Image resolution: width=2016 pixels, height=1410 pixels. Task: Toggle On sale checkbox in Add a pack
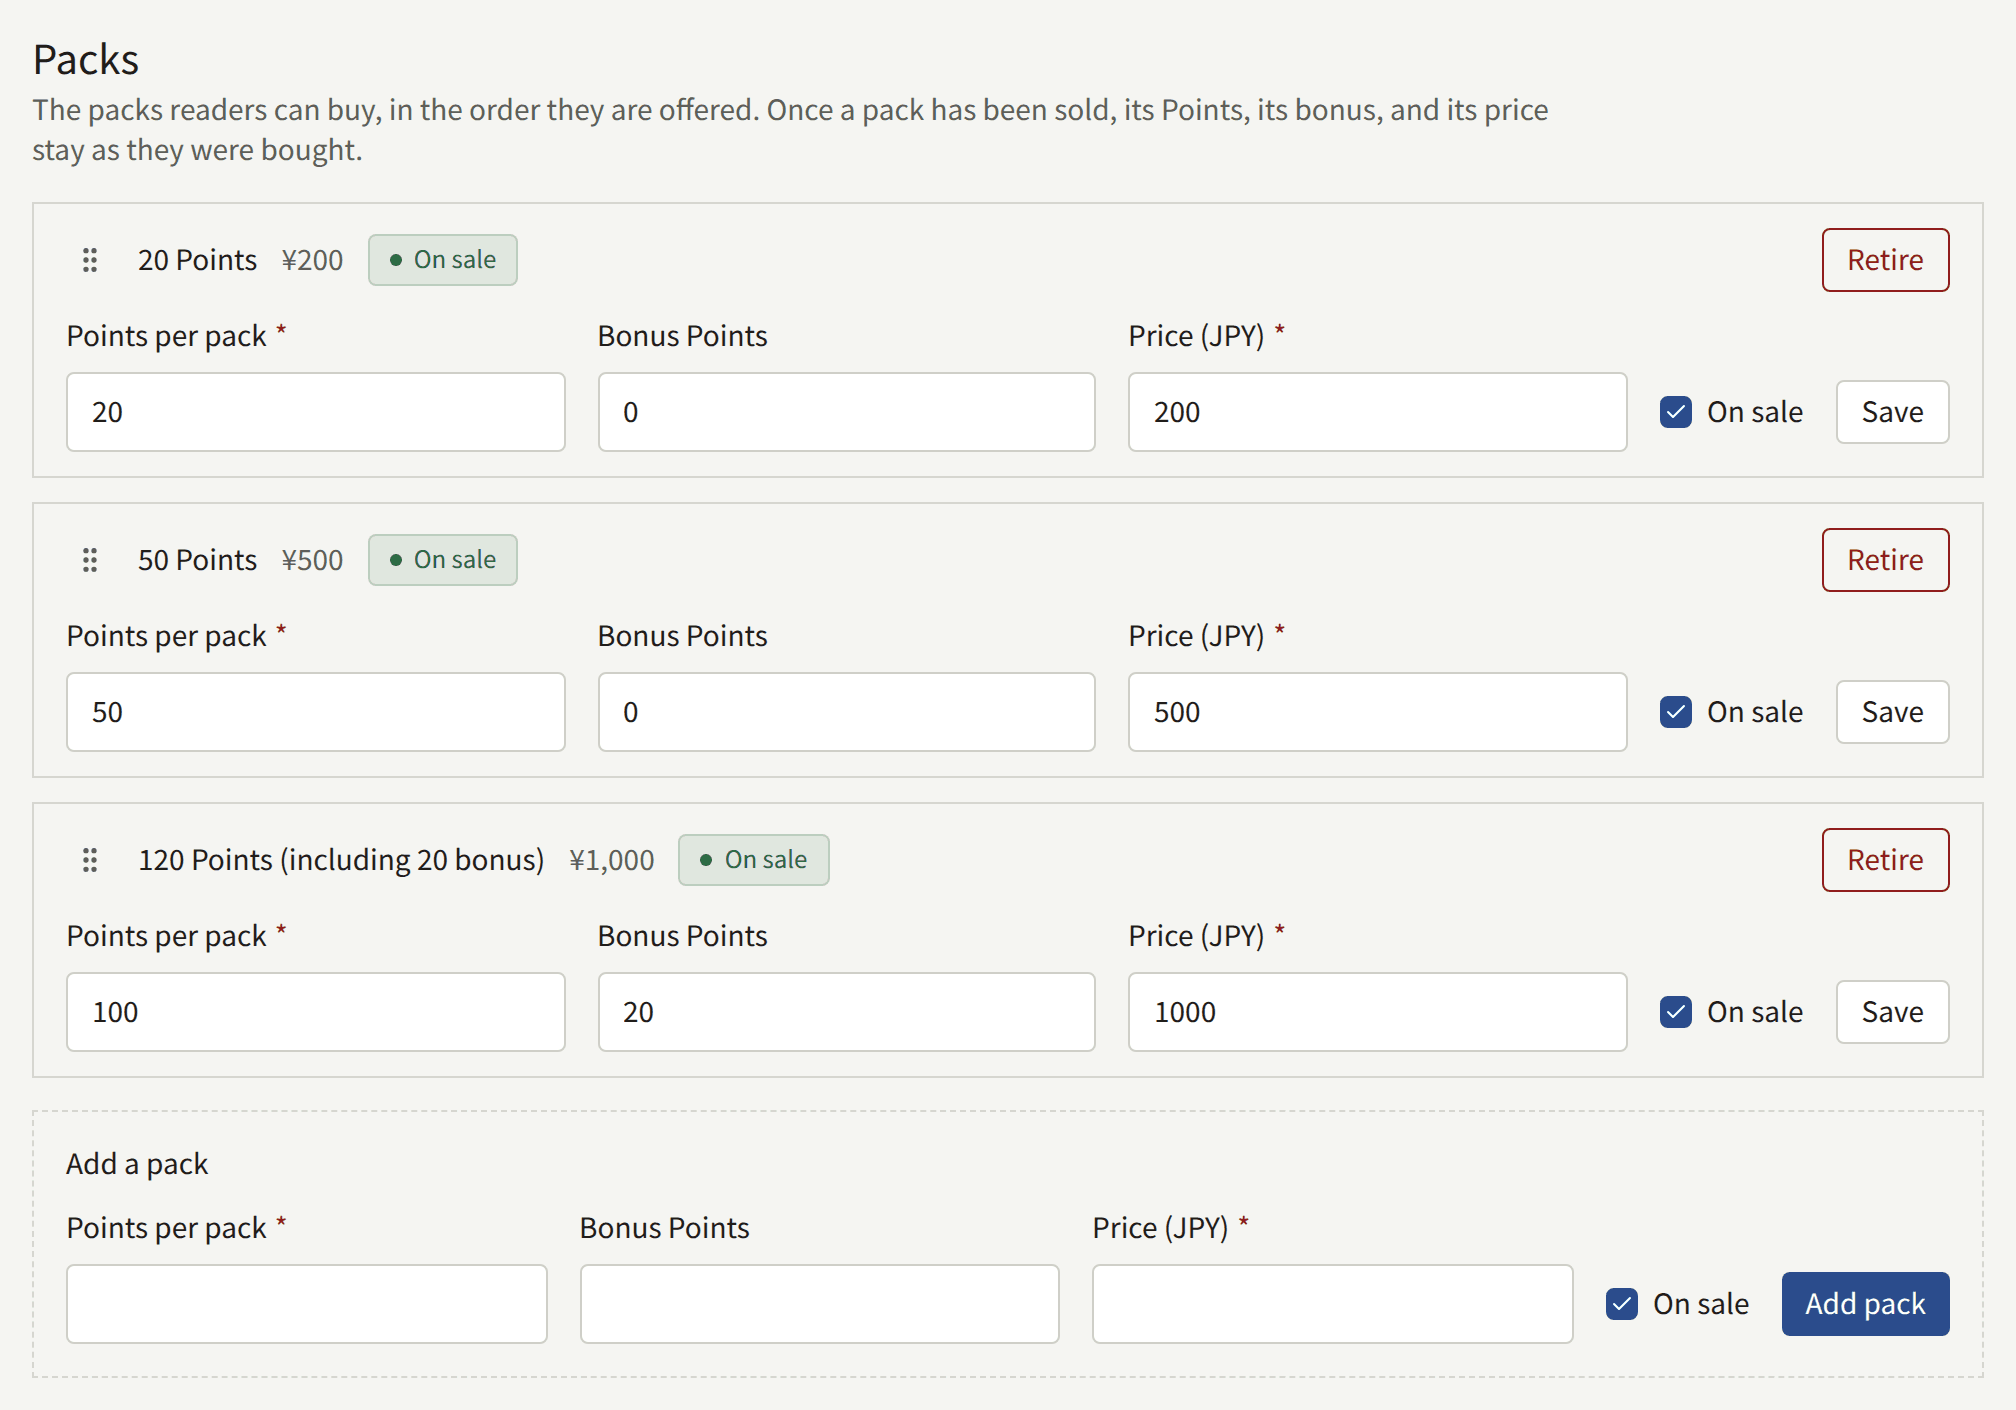tap(1622, 1304)
